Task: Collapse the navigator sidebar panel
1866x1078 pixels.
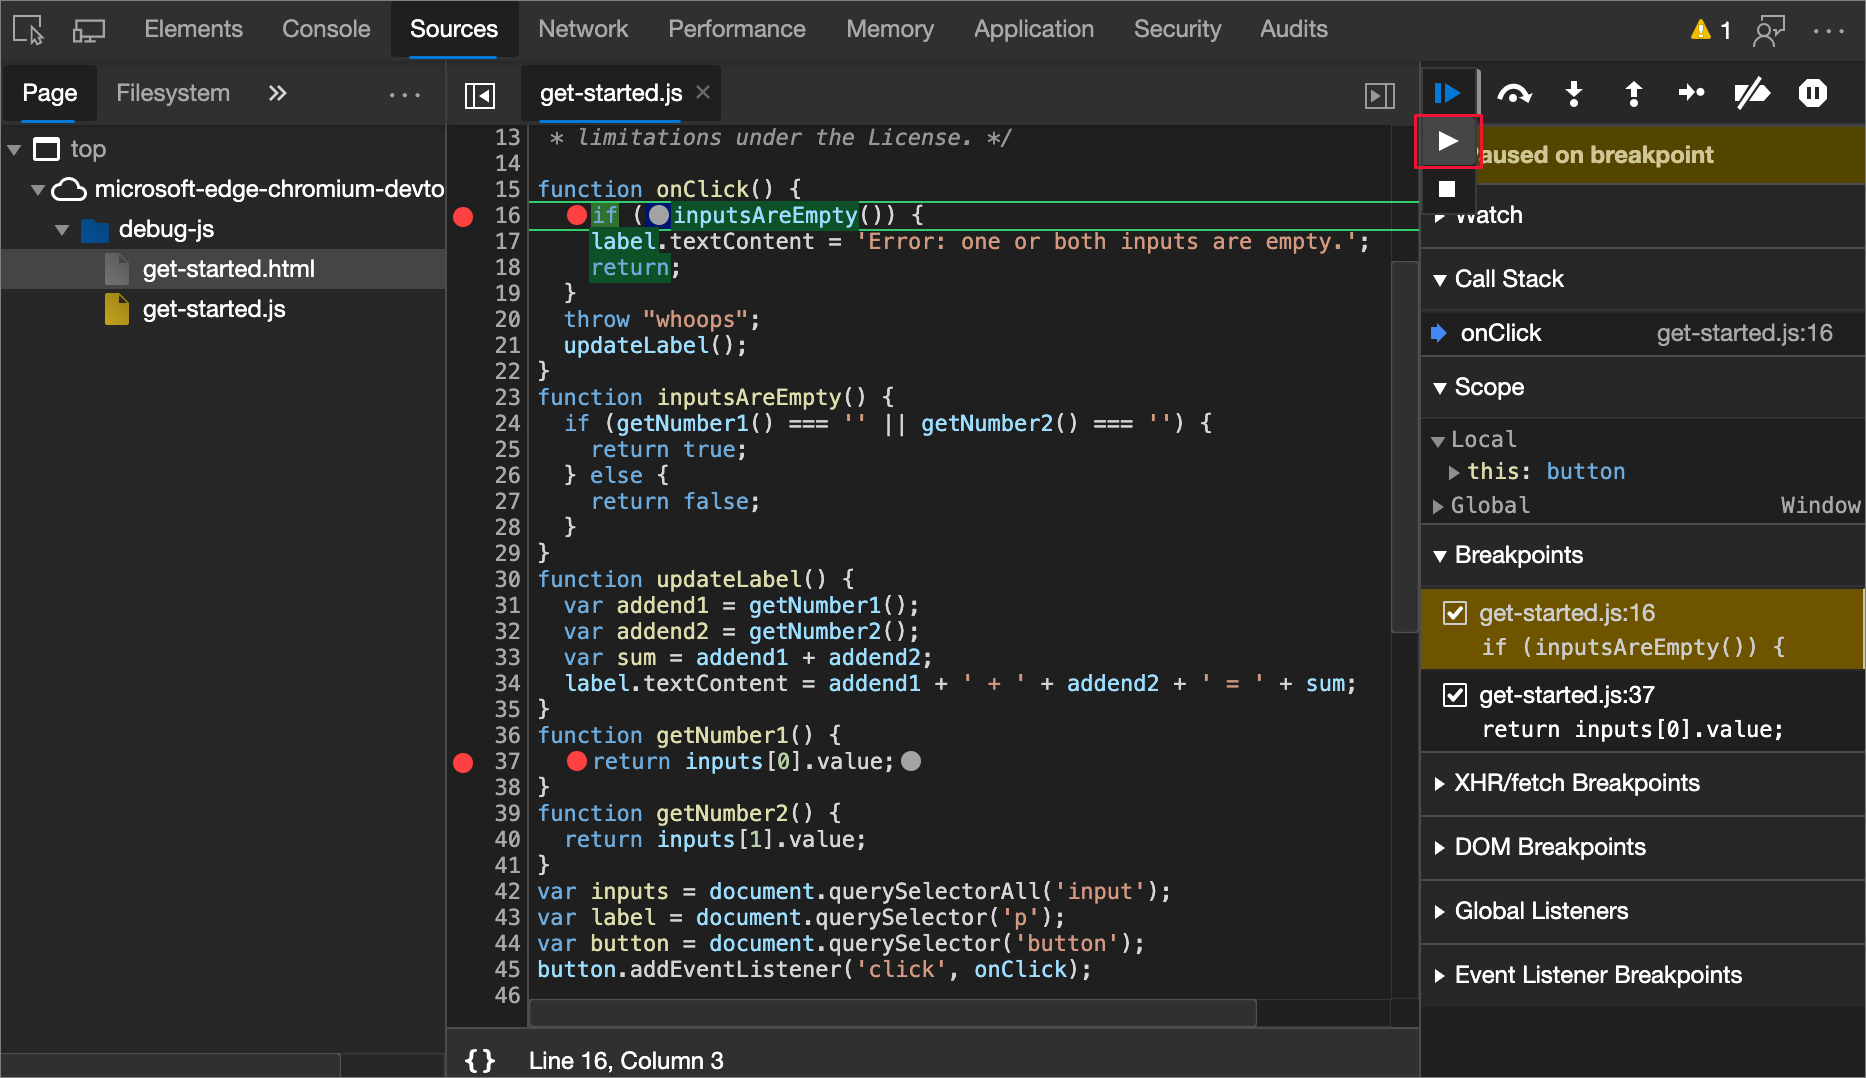Action: click(x=479, y=94)
